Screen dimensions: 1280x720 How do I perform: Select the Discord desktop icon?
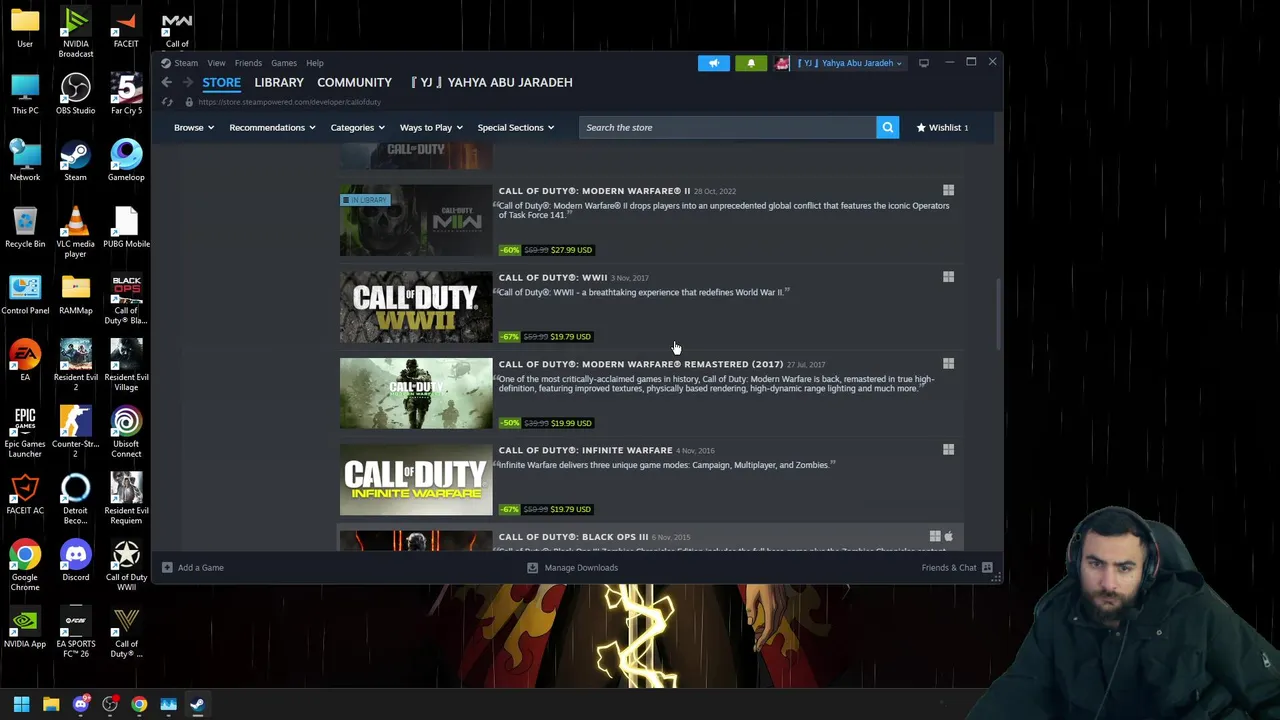pos(75,561)
